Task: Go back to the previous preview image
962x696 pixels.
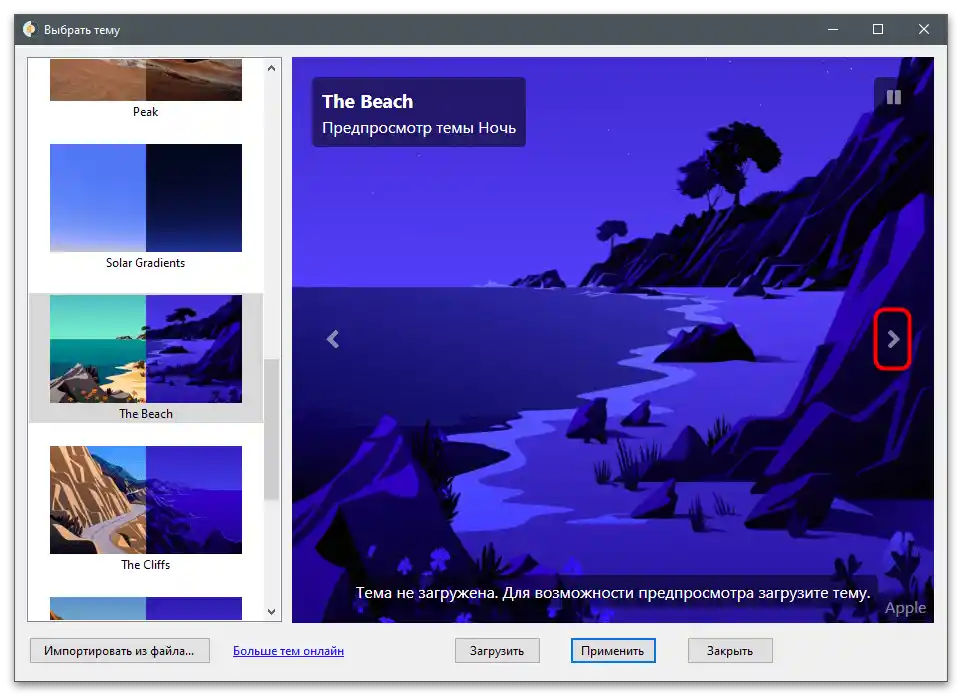Action: tap(333, 339)
